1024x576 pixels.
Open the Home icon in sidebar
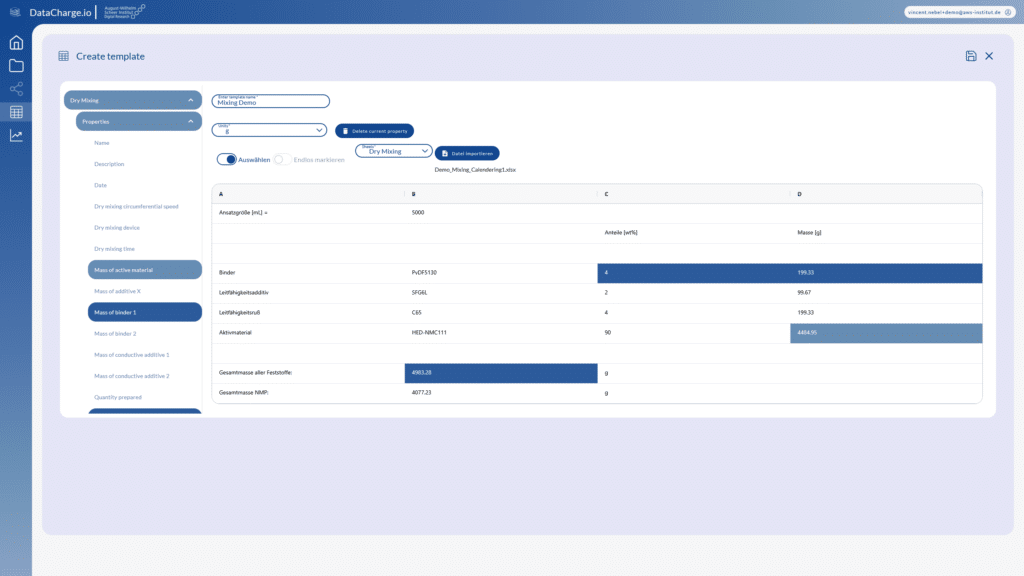[x=16, y=42]
